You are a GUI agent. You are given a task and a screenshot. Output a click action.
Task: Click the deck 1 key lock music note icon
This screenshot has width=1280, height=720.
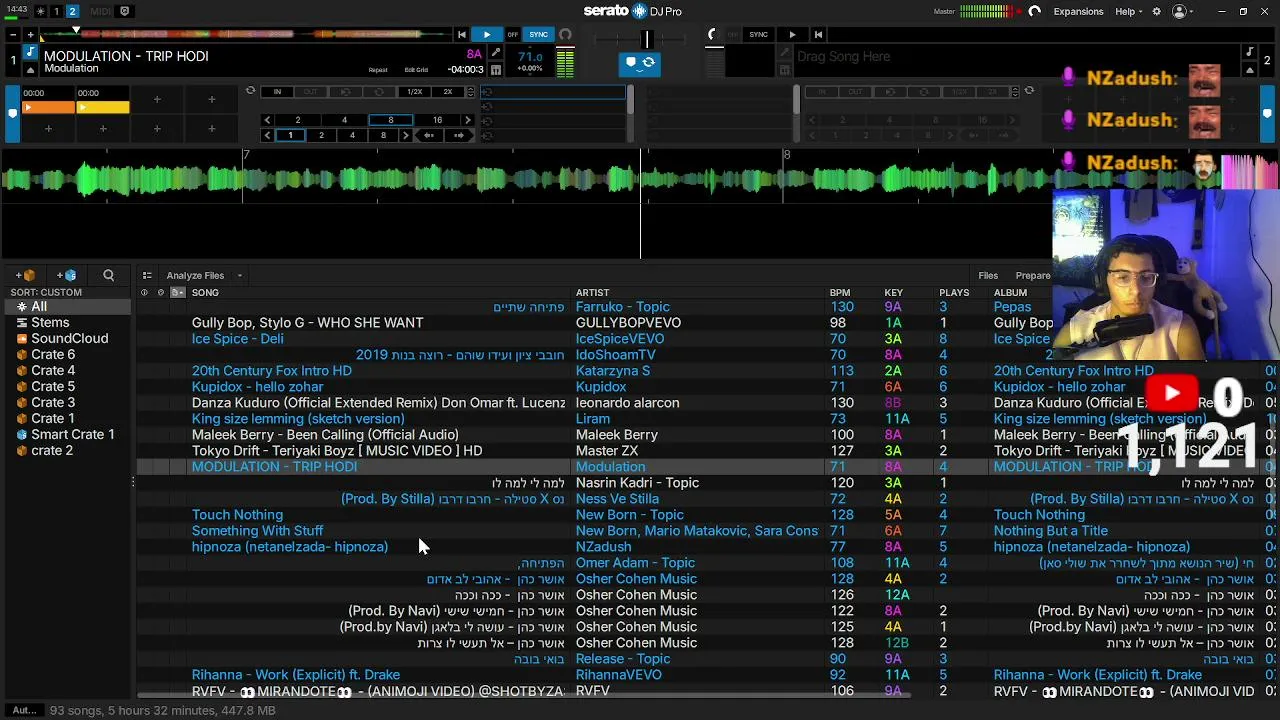pyautogui.click(x=30, y=53)
